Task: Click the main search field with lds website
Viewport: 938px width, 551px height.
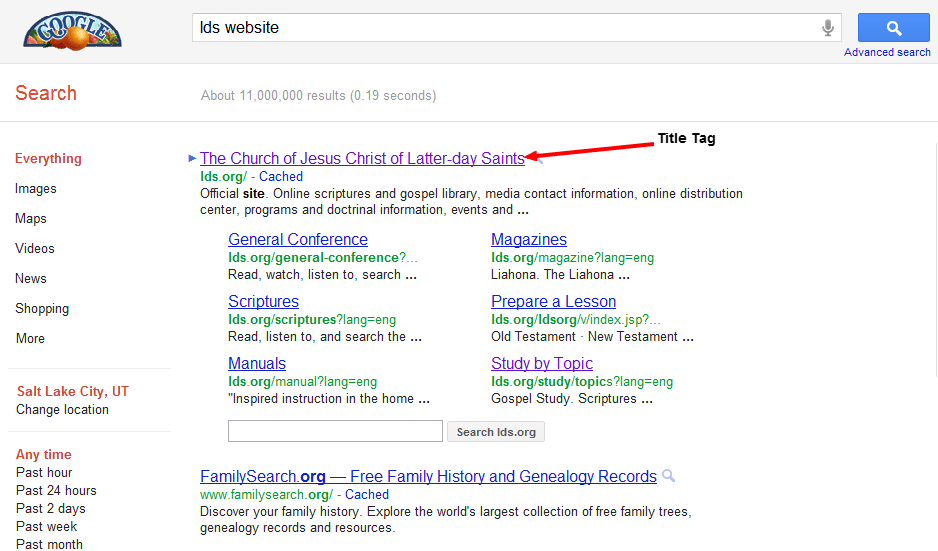Action: point(500,28)
